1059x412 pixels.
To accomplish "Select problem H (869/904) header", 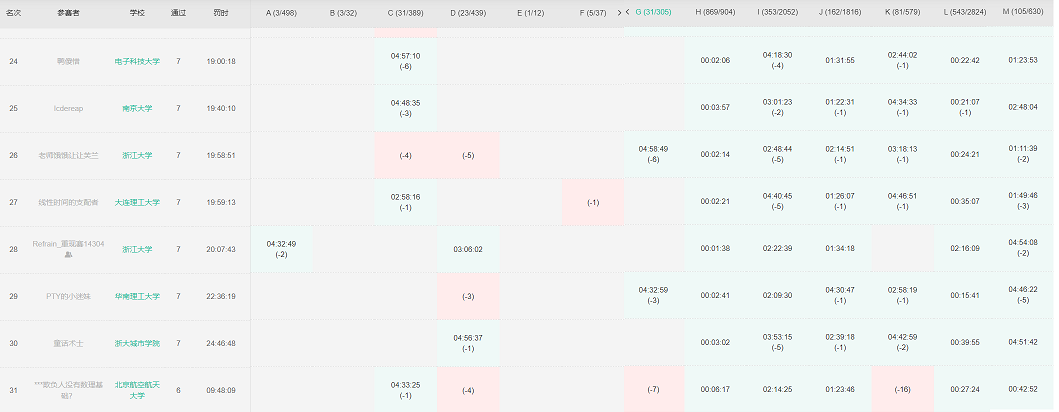I will (x=715, y=12).
